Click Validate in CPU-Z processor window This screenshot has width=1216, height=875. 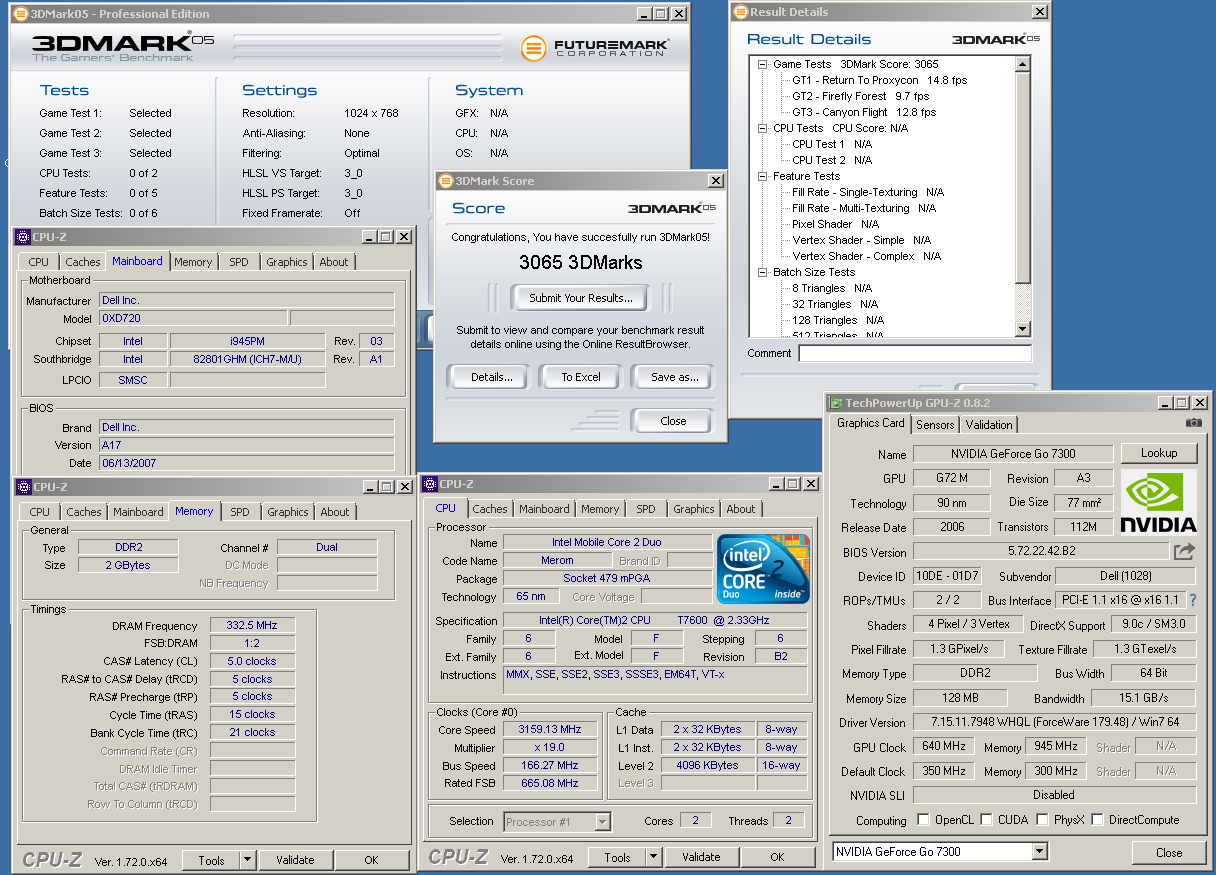tap(701, 857)
